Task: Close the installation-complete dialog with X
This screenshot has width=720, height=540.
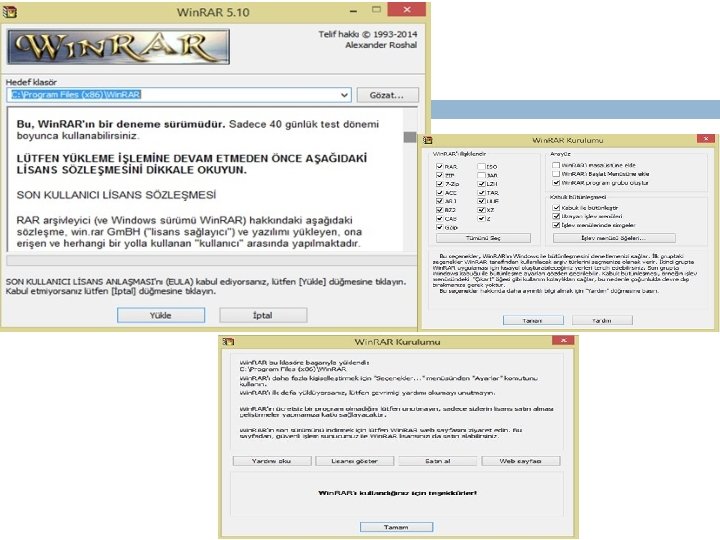Action: pos(563,340)
